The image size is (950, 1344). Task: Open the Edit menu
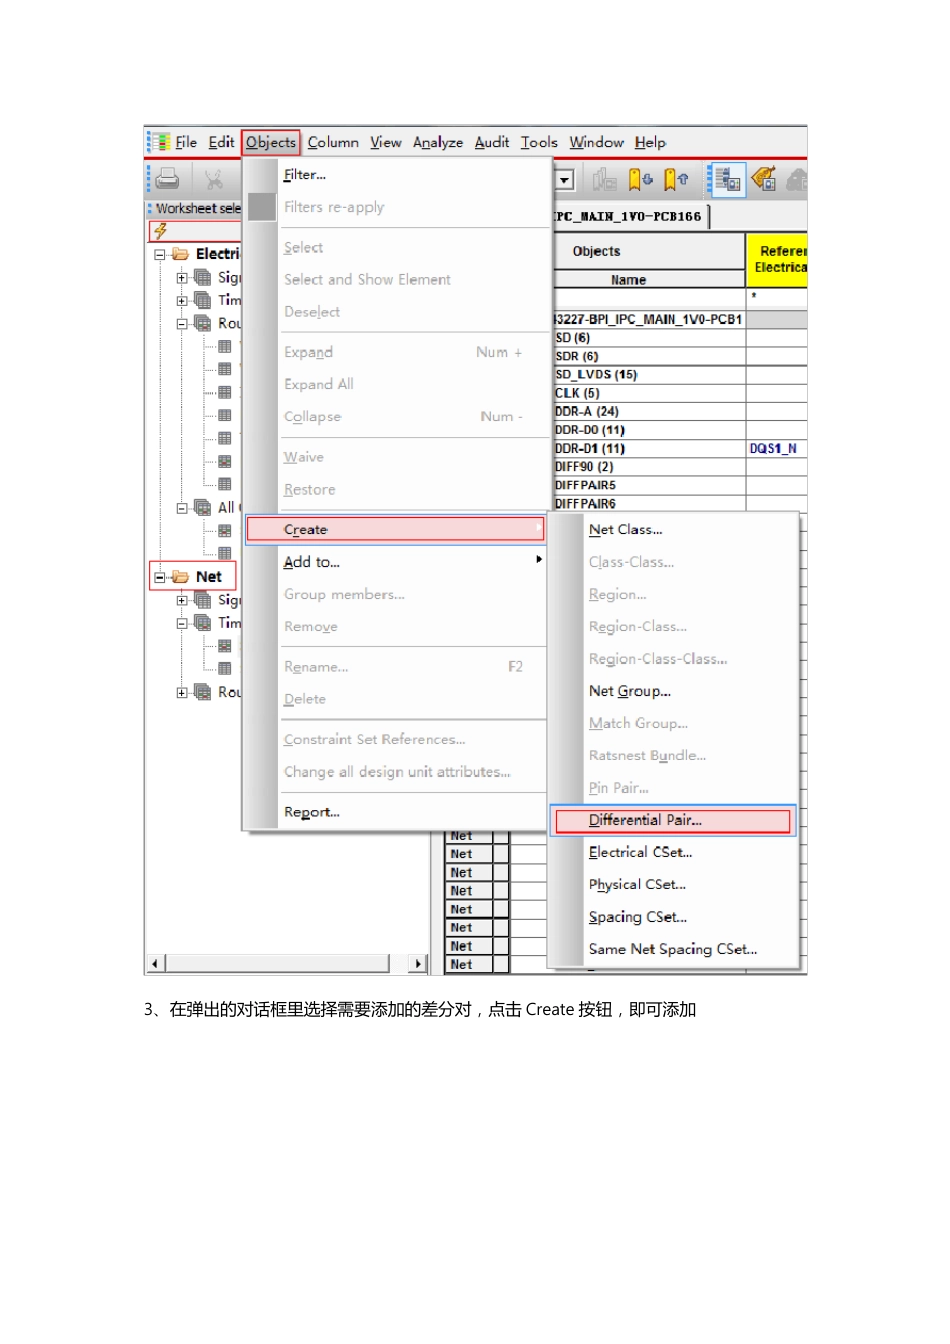coord(221,142)
